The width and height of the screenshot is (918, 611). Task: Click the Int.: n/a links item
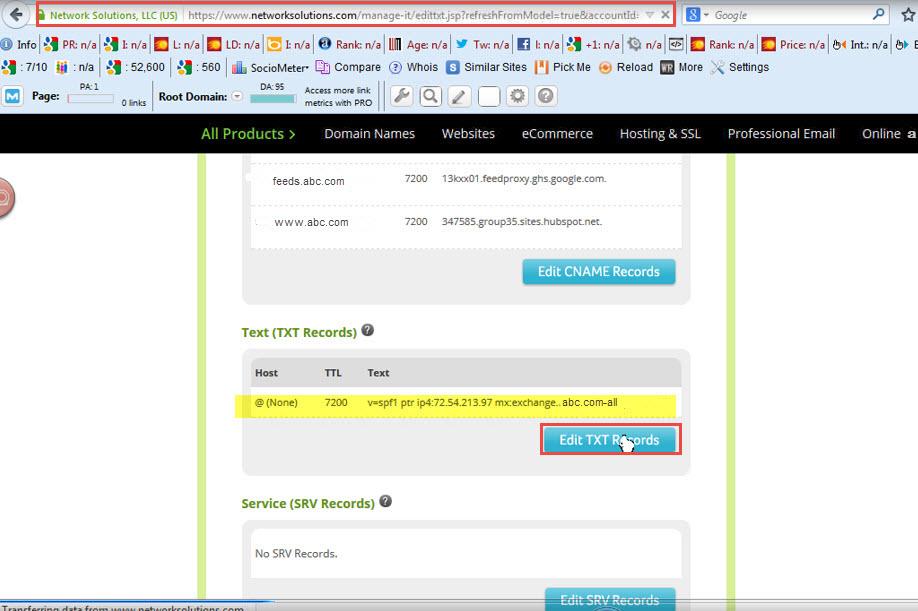tap(860, 44)
